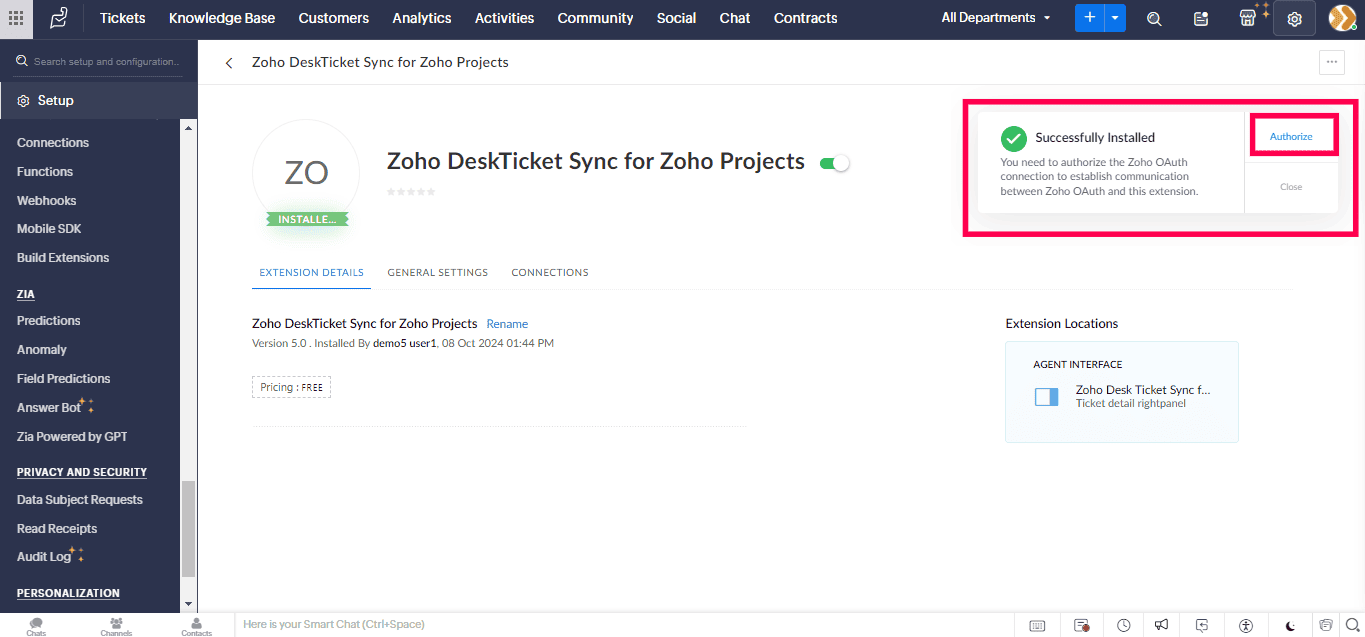Open the megaphone announcements icon

(x=1161, y=626)
